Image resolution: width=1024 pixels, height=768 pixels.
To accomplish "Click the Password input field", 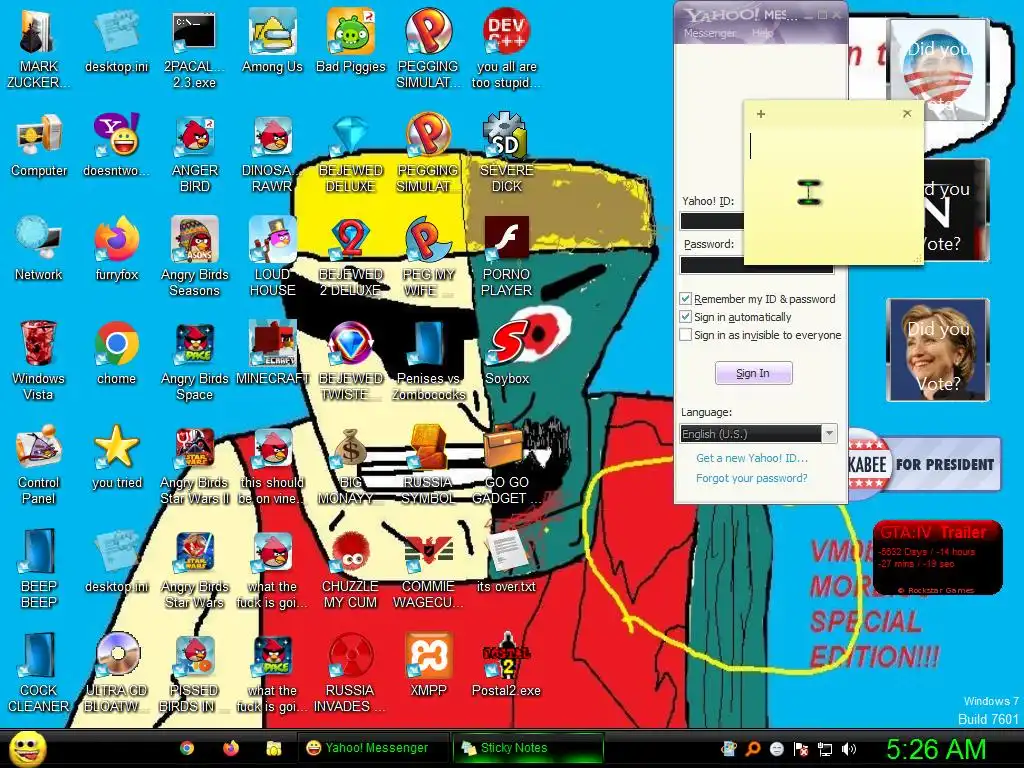I will pyautogui.click(x=757, y=265).
